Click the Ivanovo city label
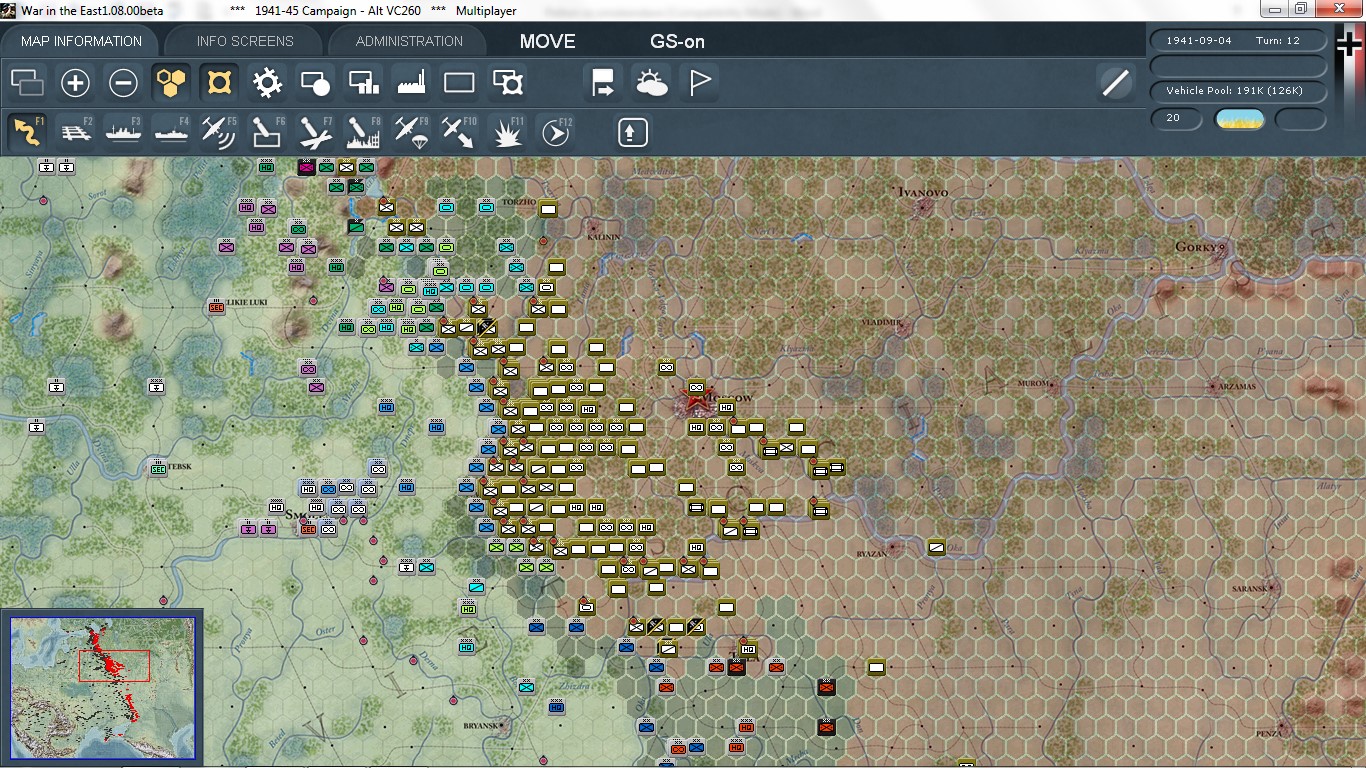The height and width of the screenshot is (768, 1366). pos(923,192)
